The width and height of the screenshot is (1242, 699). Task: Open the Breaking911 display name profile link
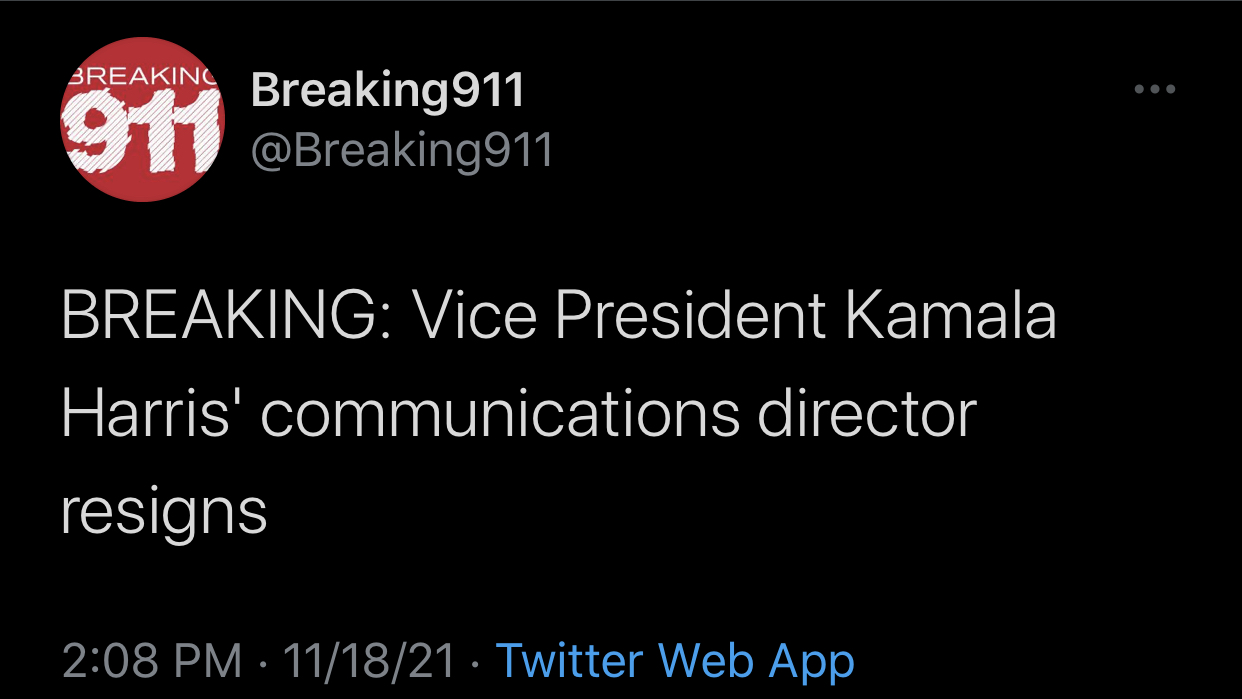[x=388, y=91]
